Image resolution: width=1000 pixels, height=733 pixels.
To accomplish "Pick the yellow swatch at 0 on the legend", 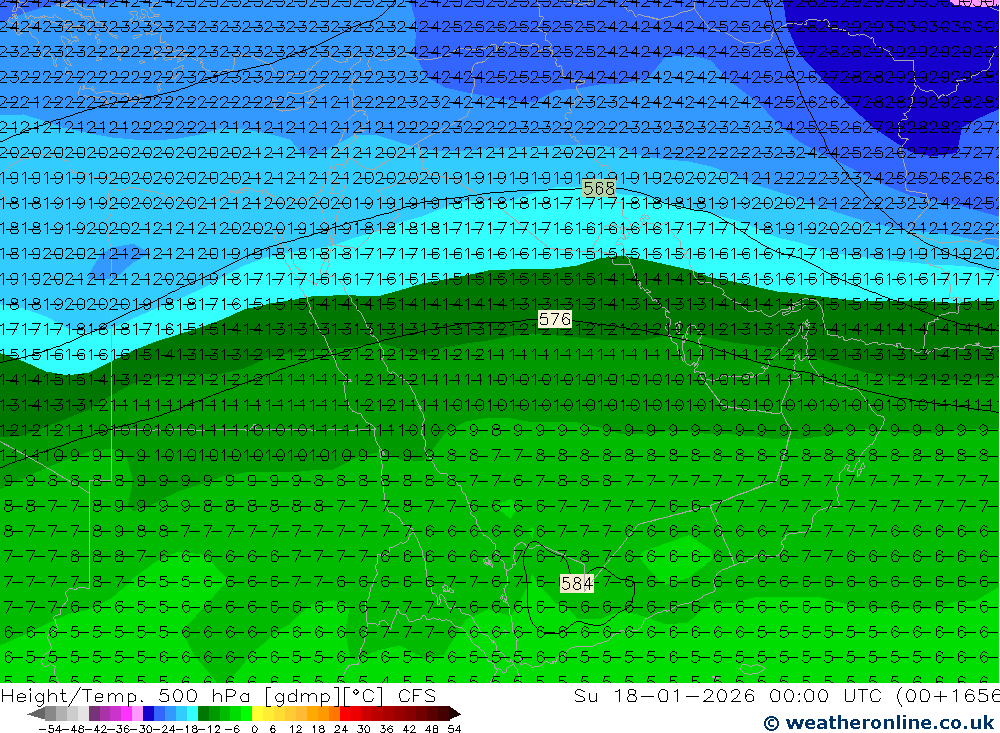I will [258, 714].
